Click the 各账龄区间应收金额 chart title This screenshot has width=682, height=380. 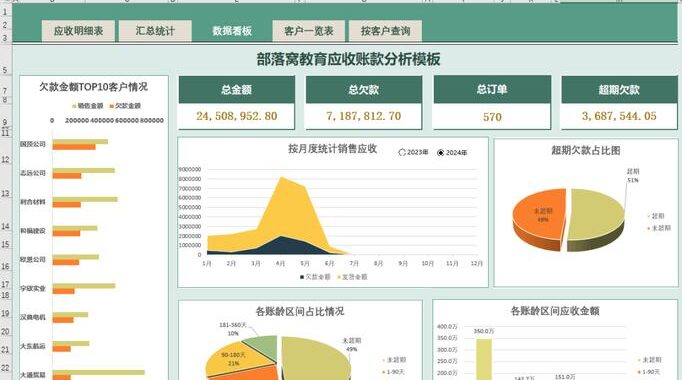pos(555,311)
